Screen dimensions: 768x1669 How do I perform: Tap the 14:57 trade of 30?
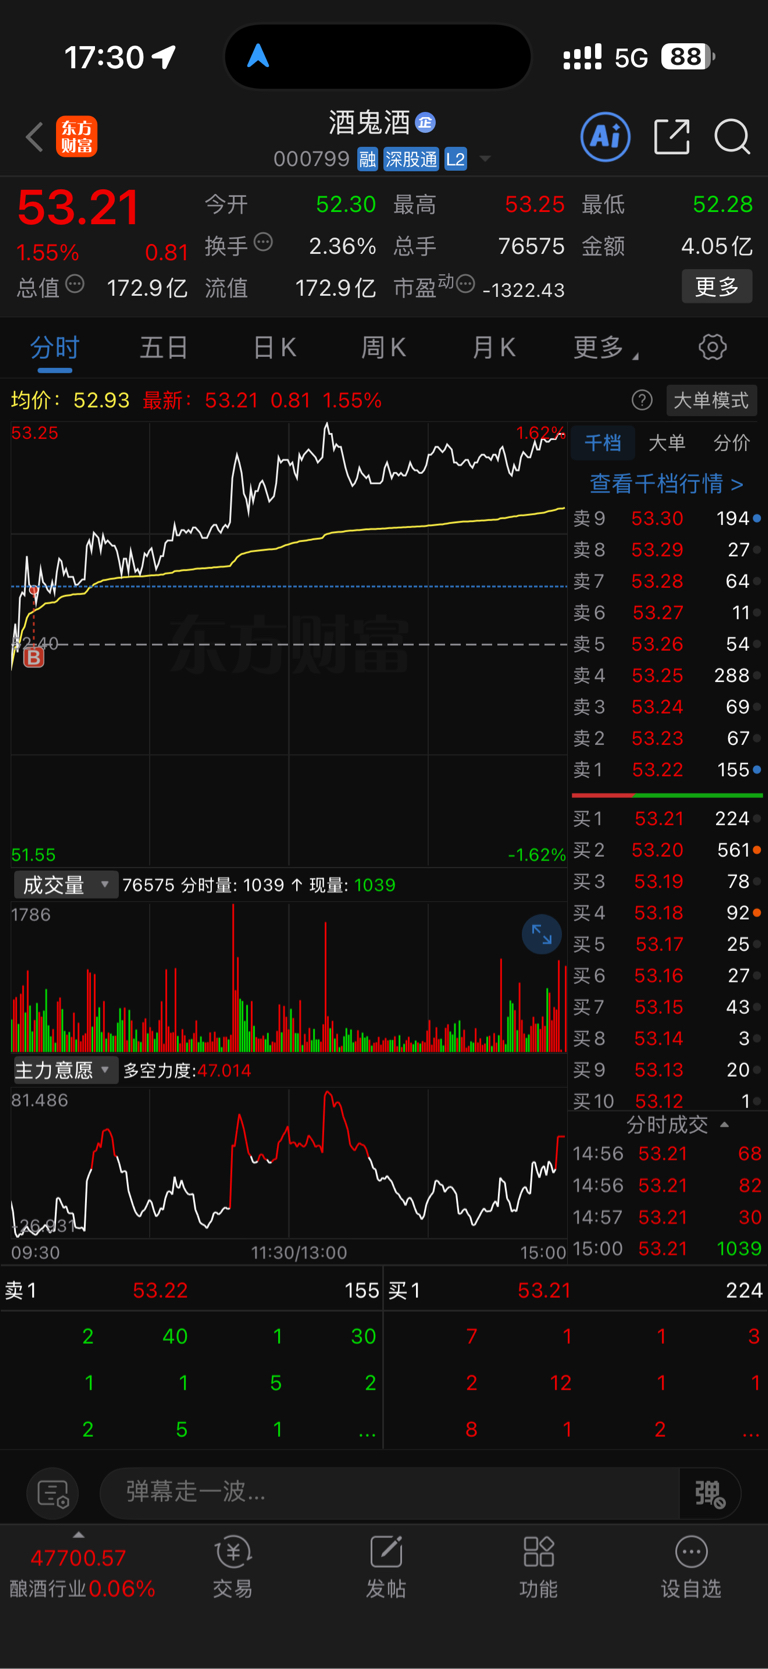(667, 1217)
